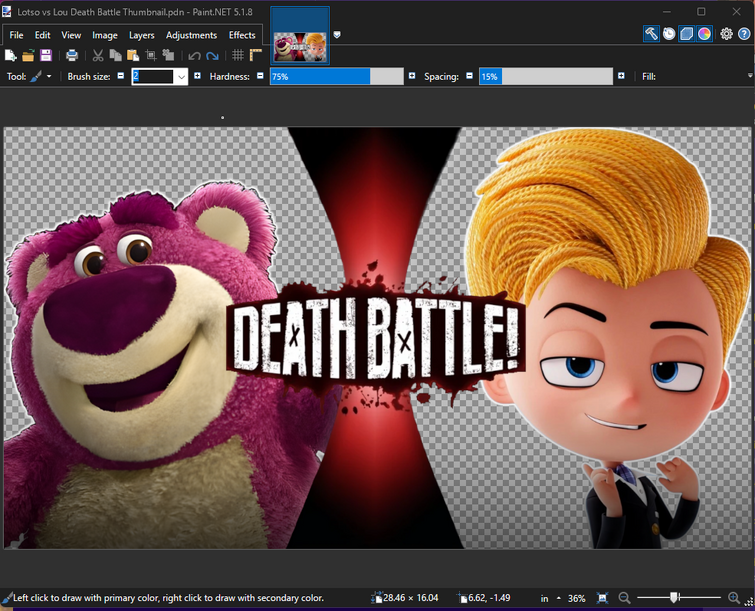The height and width of the screenshot is (611, 755).
Task: Click the Crop to Selection icon
Action: [151, 56]
